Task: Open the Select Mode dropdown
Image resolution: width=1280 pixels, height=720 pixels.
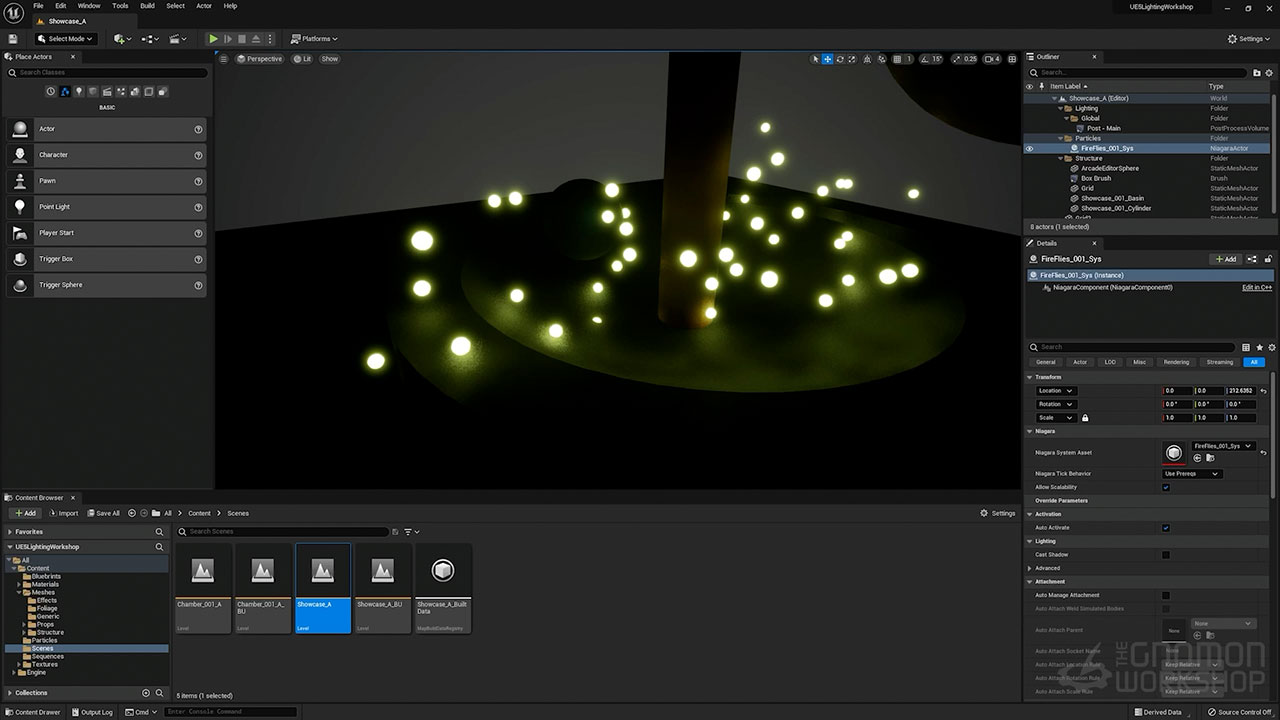Action: (66, 39)
